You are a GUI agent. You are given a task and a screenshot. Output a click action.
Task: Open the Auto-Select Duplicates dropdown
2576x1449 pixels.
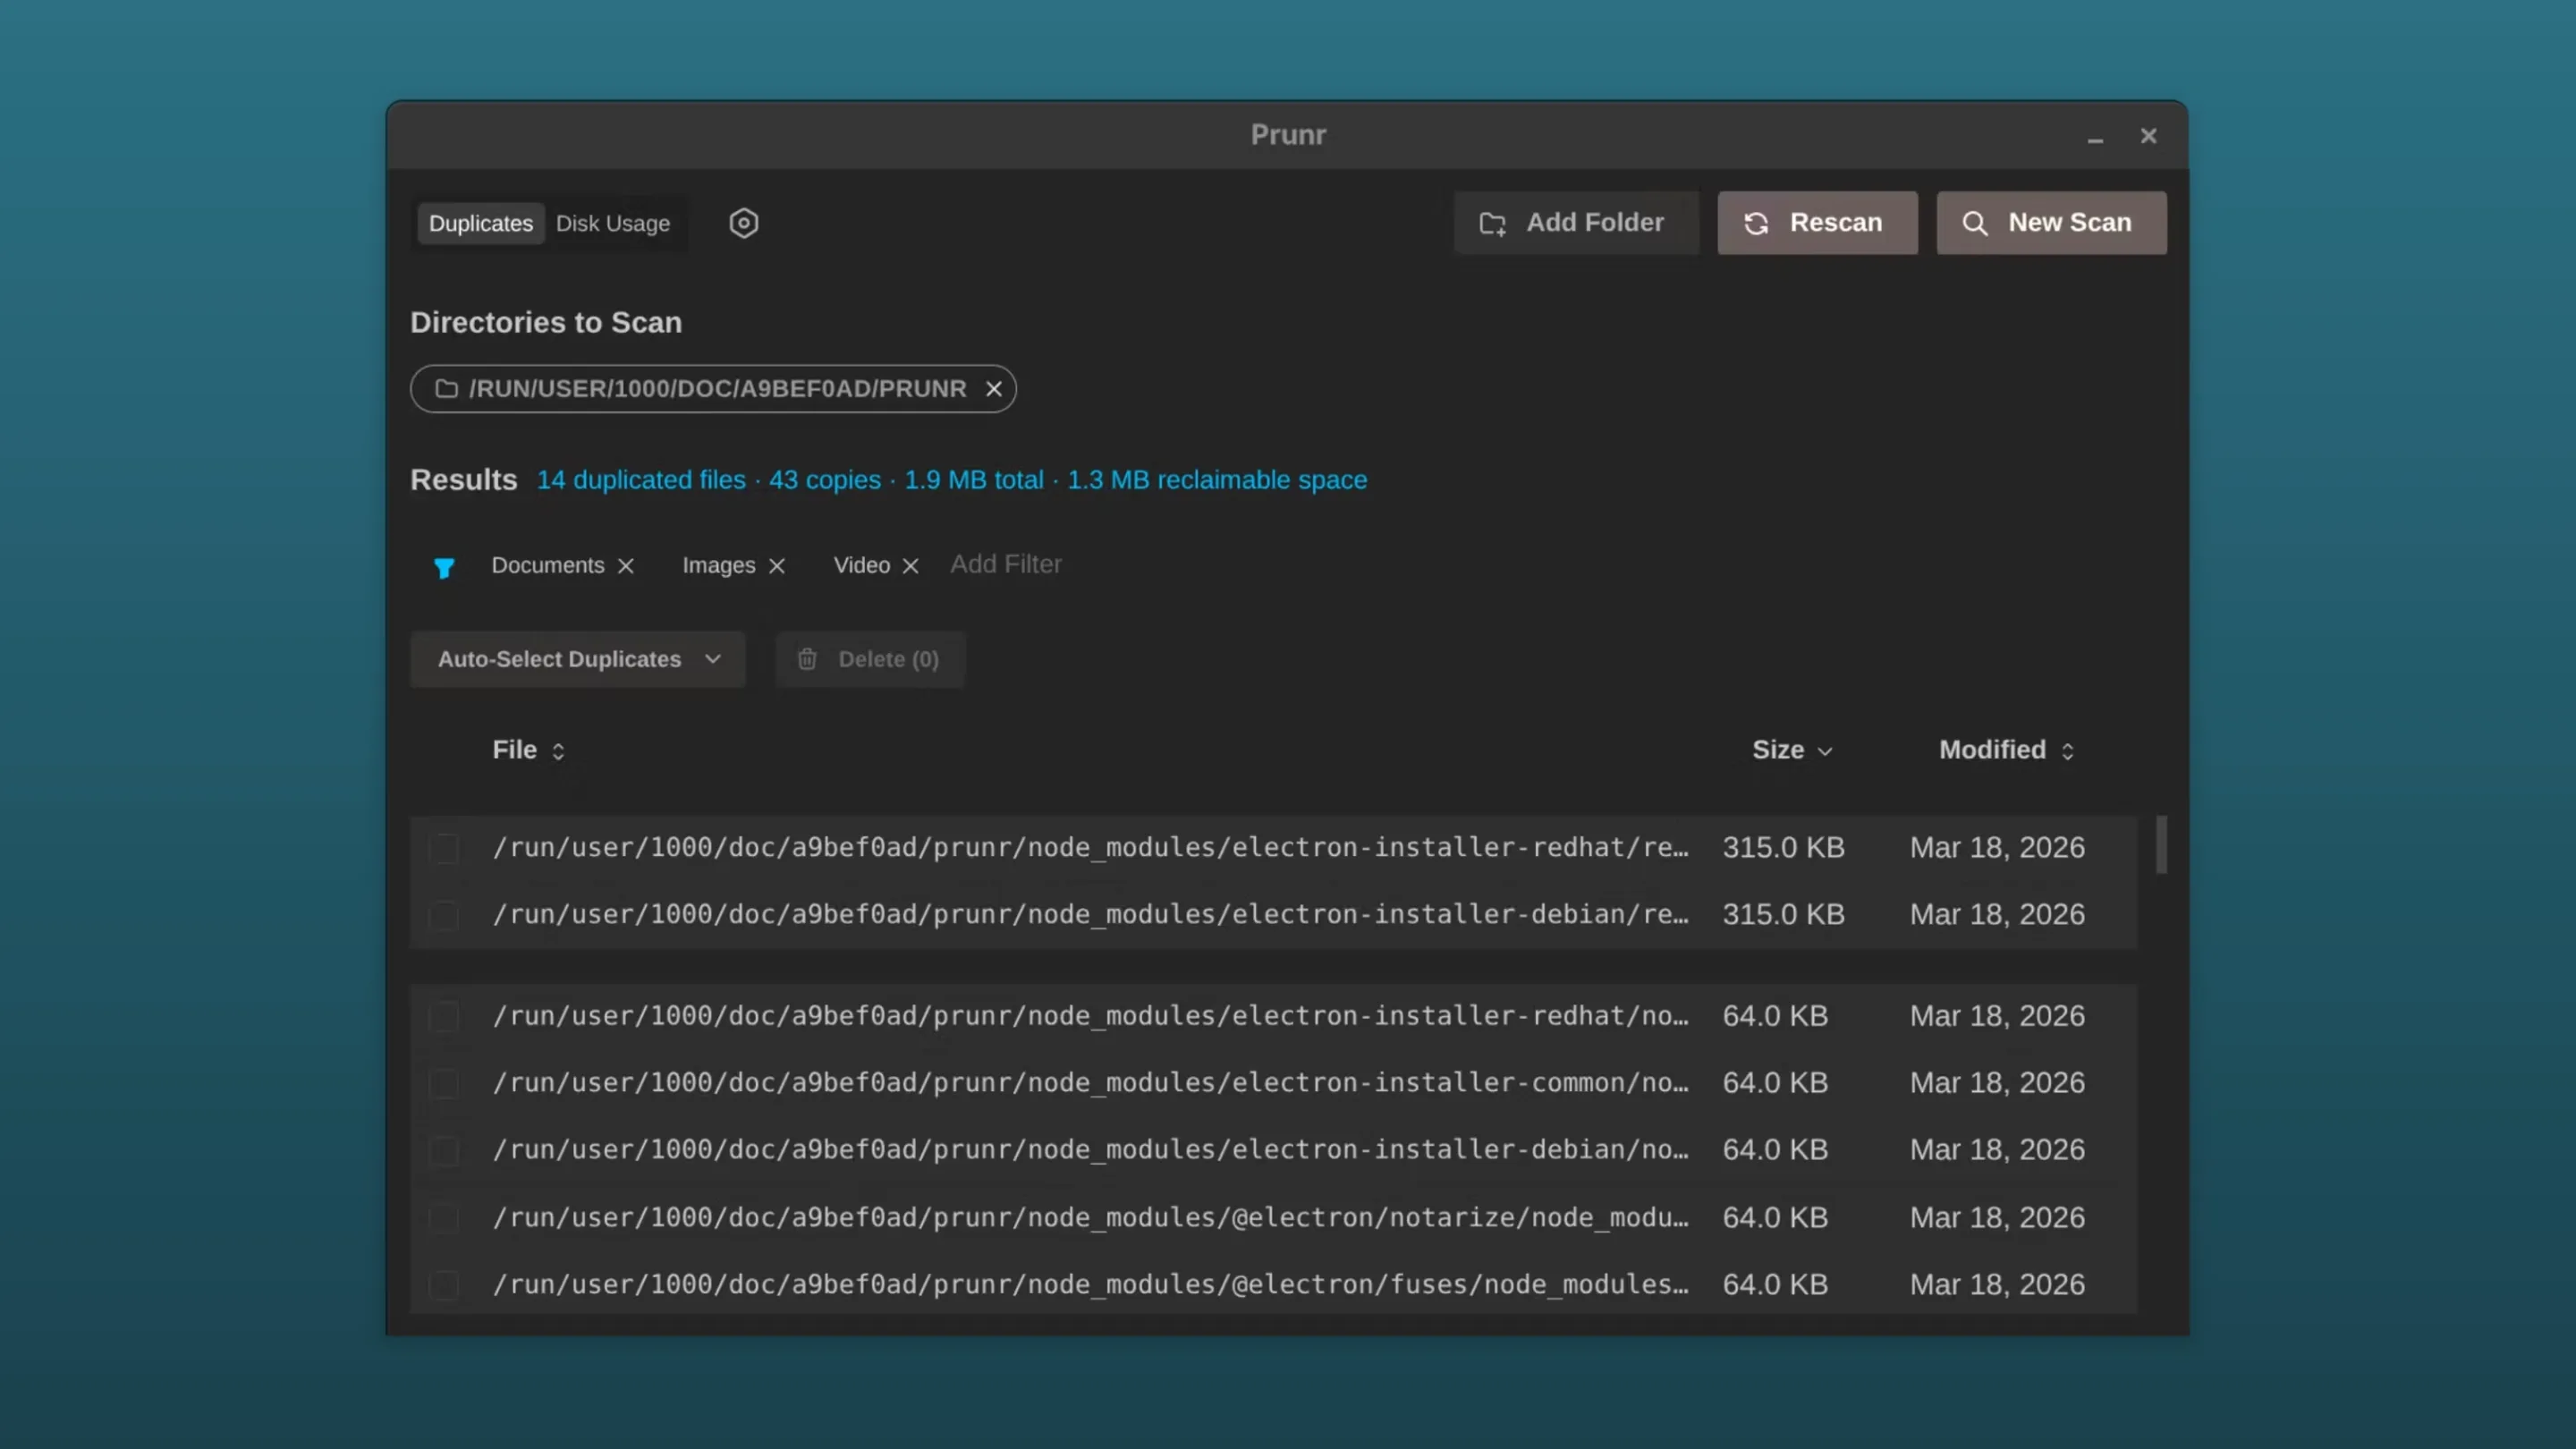577,659
